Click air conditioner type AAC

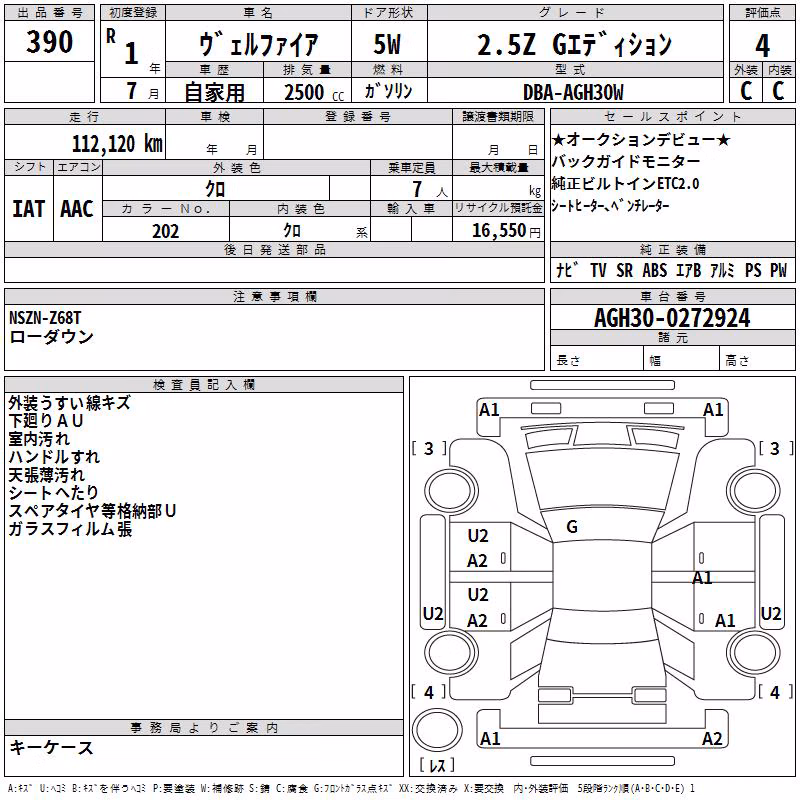pos(77,209)
